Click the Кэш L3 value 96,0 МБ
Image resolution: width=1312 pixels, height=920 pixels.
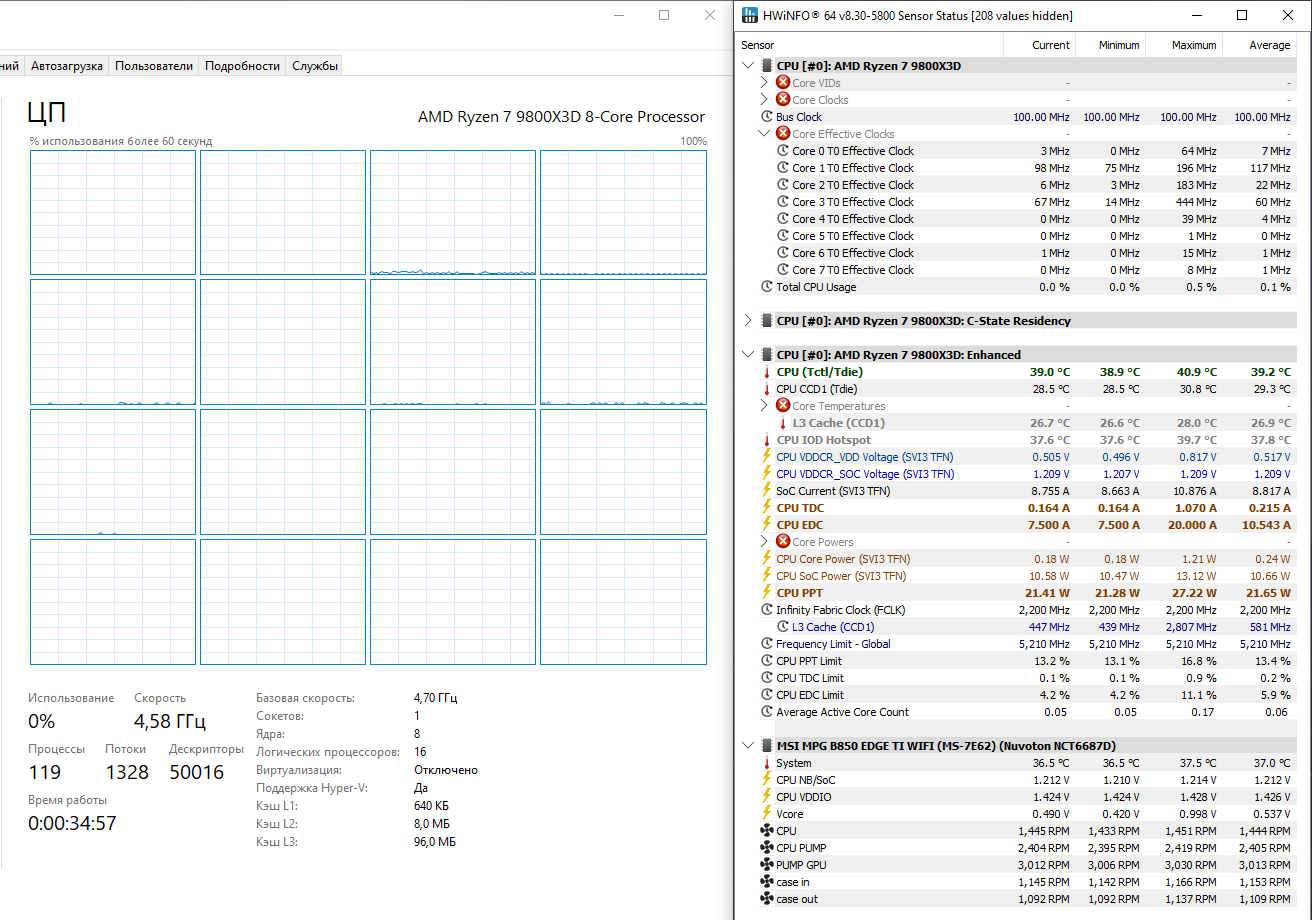[435, 842]
